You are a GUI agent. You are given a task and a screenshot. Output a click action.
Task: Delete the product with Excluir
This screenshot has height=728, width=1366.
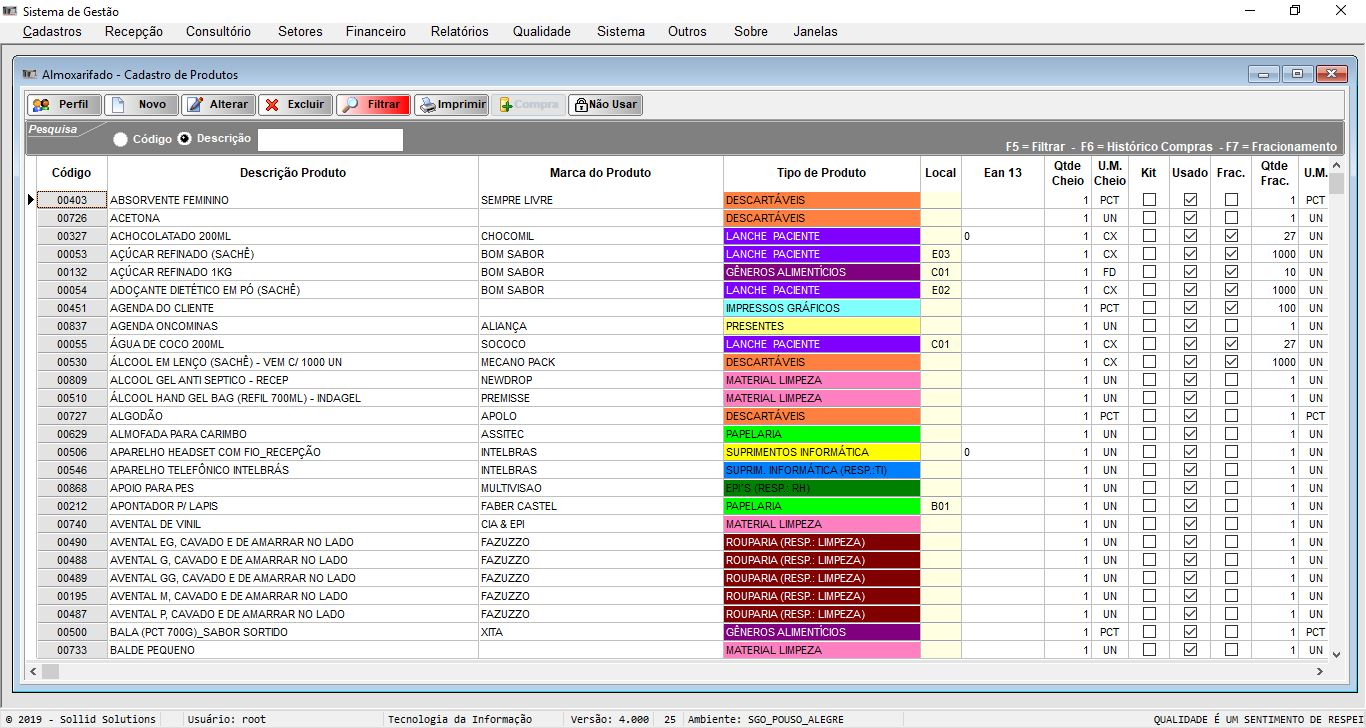(295, 104)
